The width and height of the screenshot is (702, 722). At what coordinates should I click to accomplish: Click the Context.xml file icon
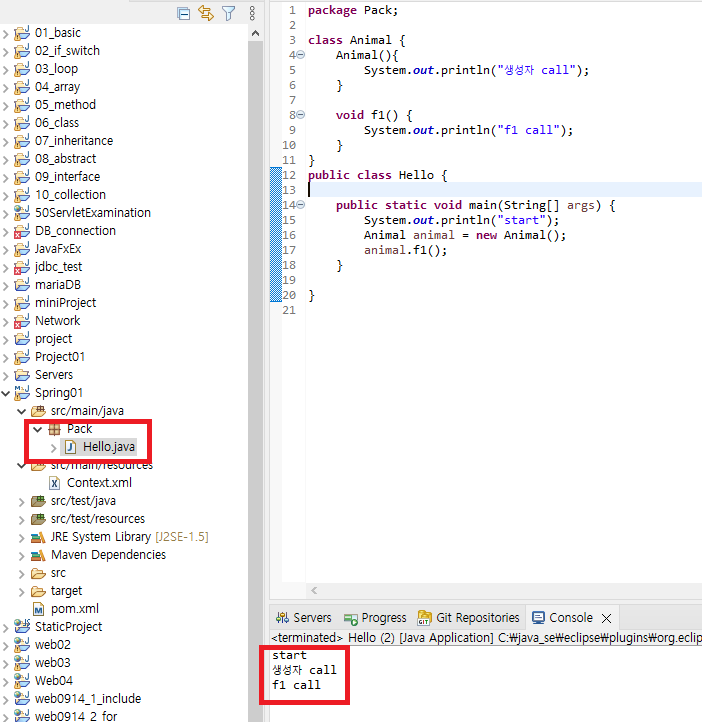(x=54, y=483)
